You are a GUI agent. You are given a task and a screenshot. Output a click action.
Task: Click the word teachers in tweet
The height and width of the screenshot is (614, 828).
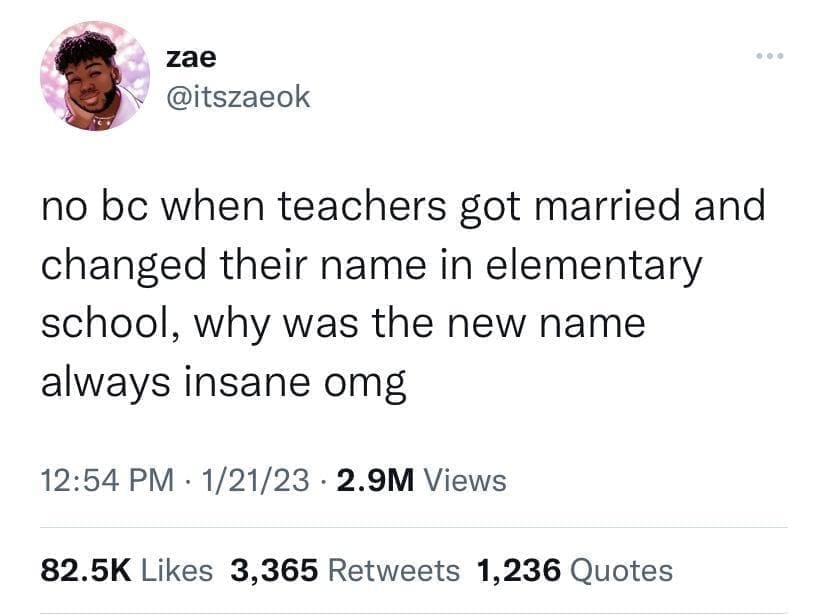362,206
